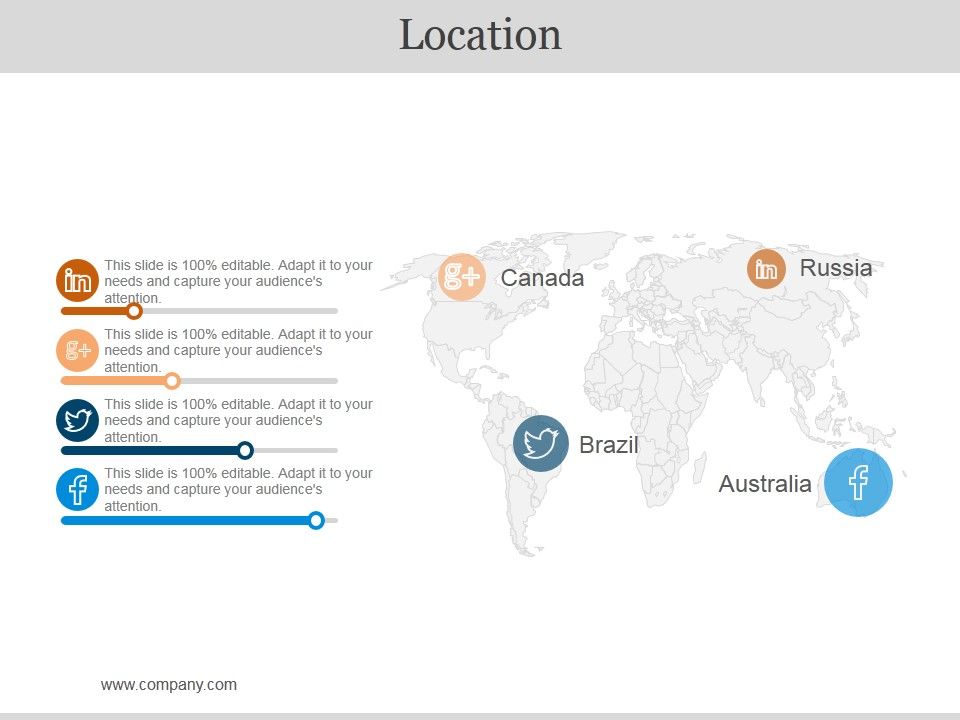Select the description text beside the Facebook icon
960x720 pixels.
tap(238, 490)
